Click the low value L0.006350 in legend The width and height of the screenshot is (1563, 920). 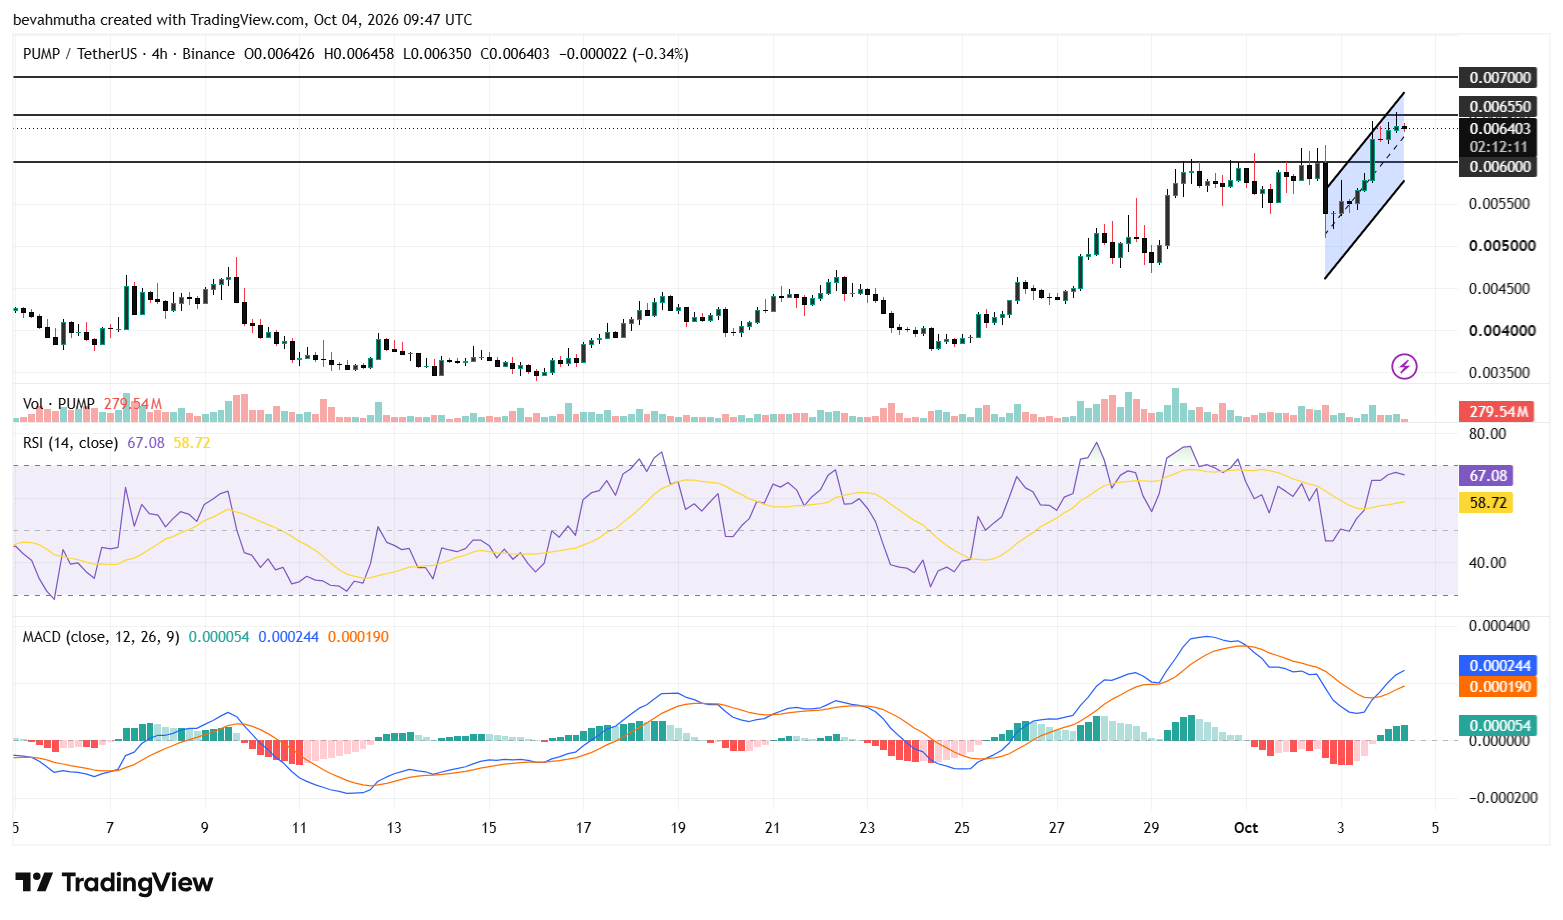pos(437,54)
